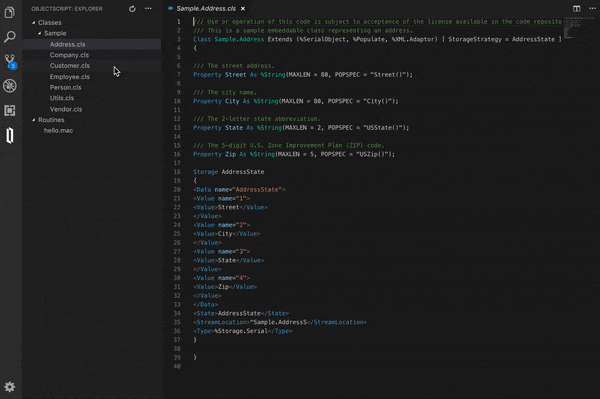Open the Extensions view icon
Viewport: 600px width, 399px height.
[10, 111]
